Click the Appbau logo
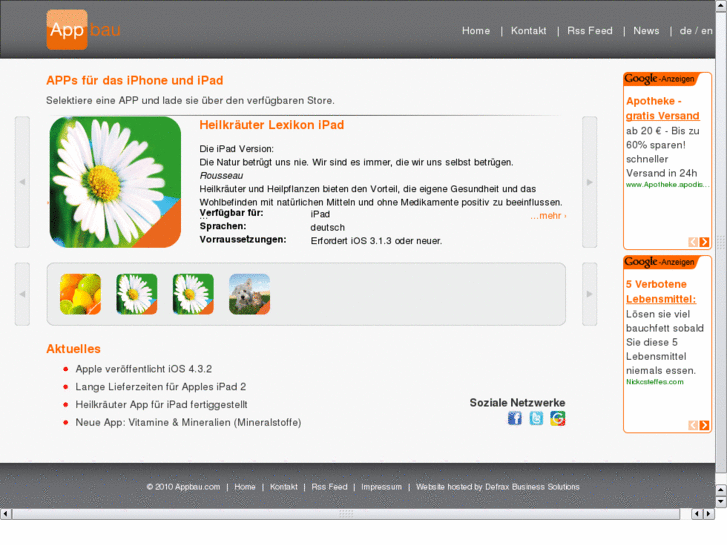The height and width of the screenshot is (545, 727). [x=83, y=30]
